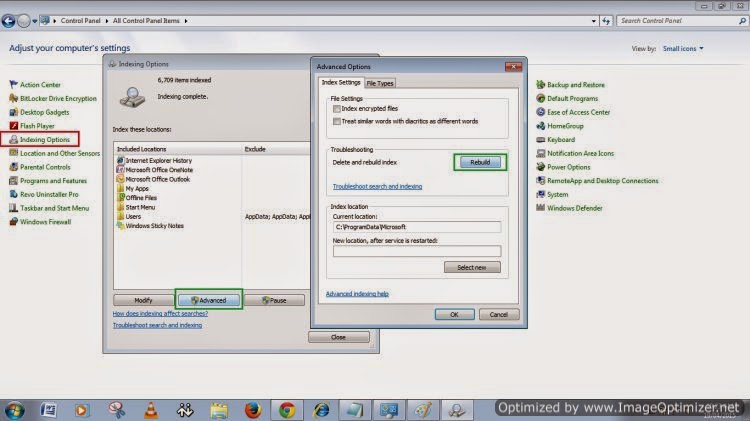Open How does indexing affect searches link
This screenshot has height=421, width=750.
coord(160,314)
